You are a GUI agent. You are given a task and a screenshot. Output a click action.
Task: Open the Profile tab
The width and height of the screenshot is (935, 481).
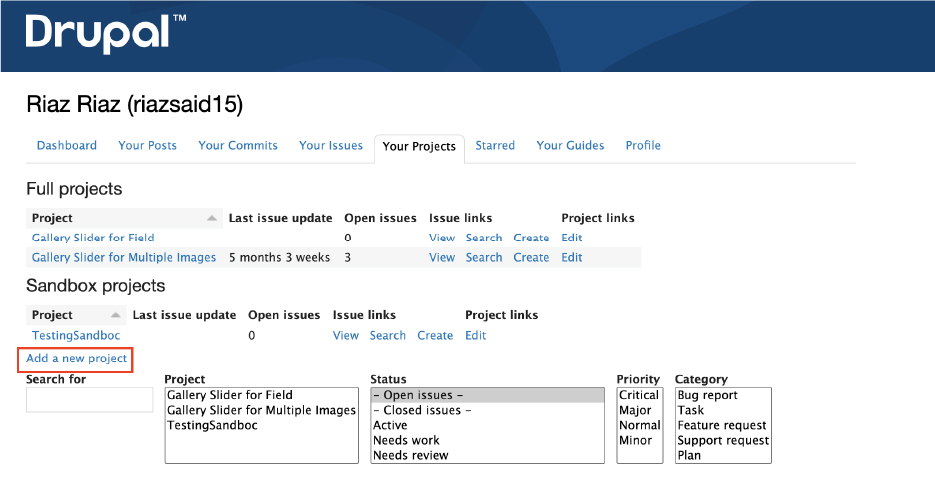[643, 145]
